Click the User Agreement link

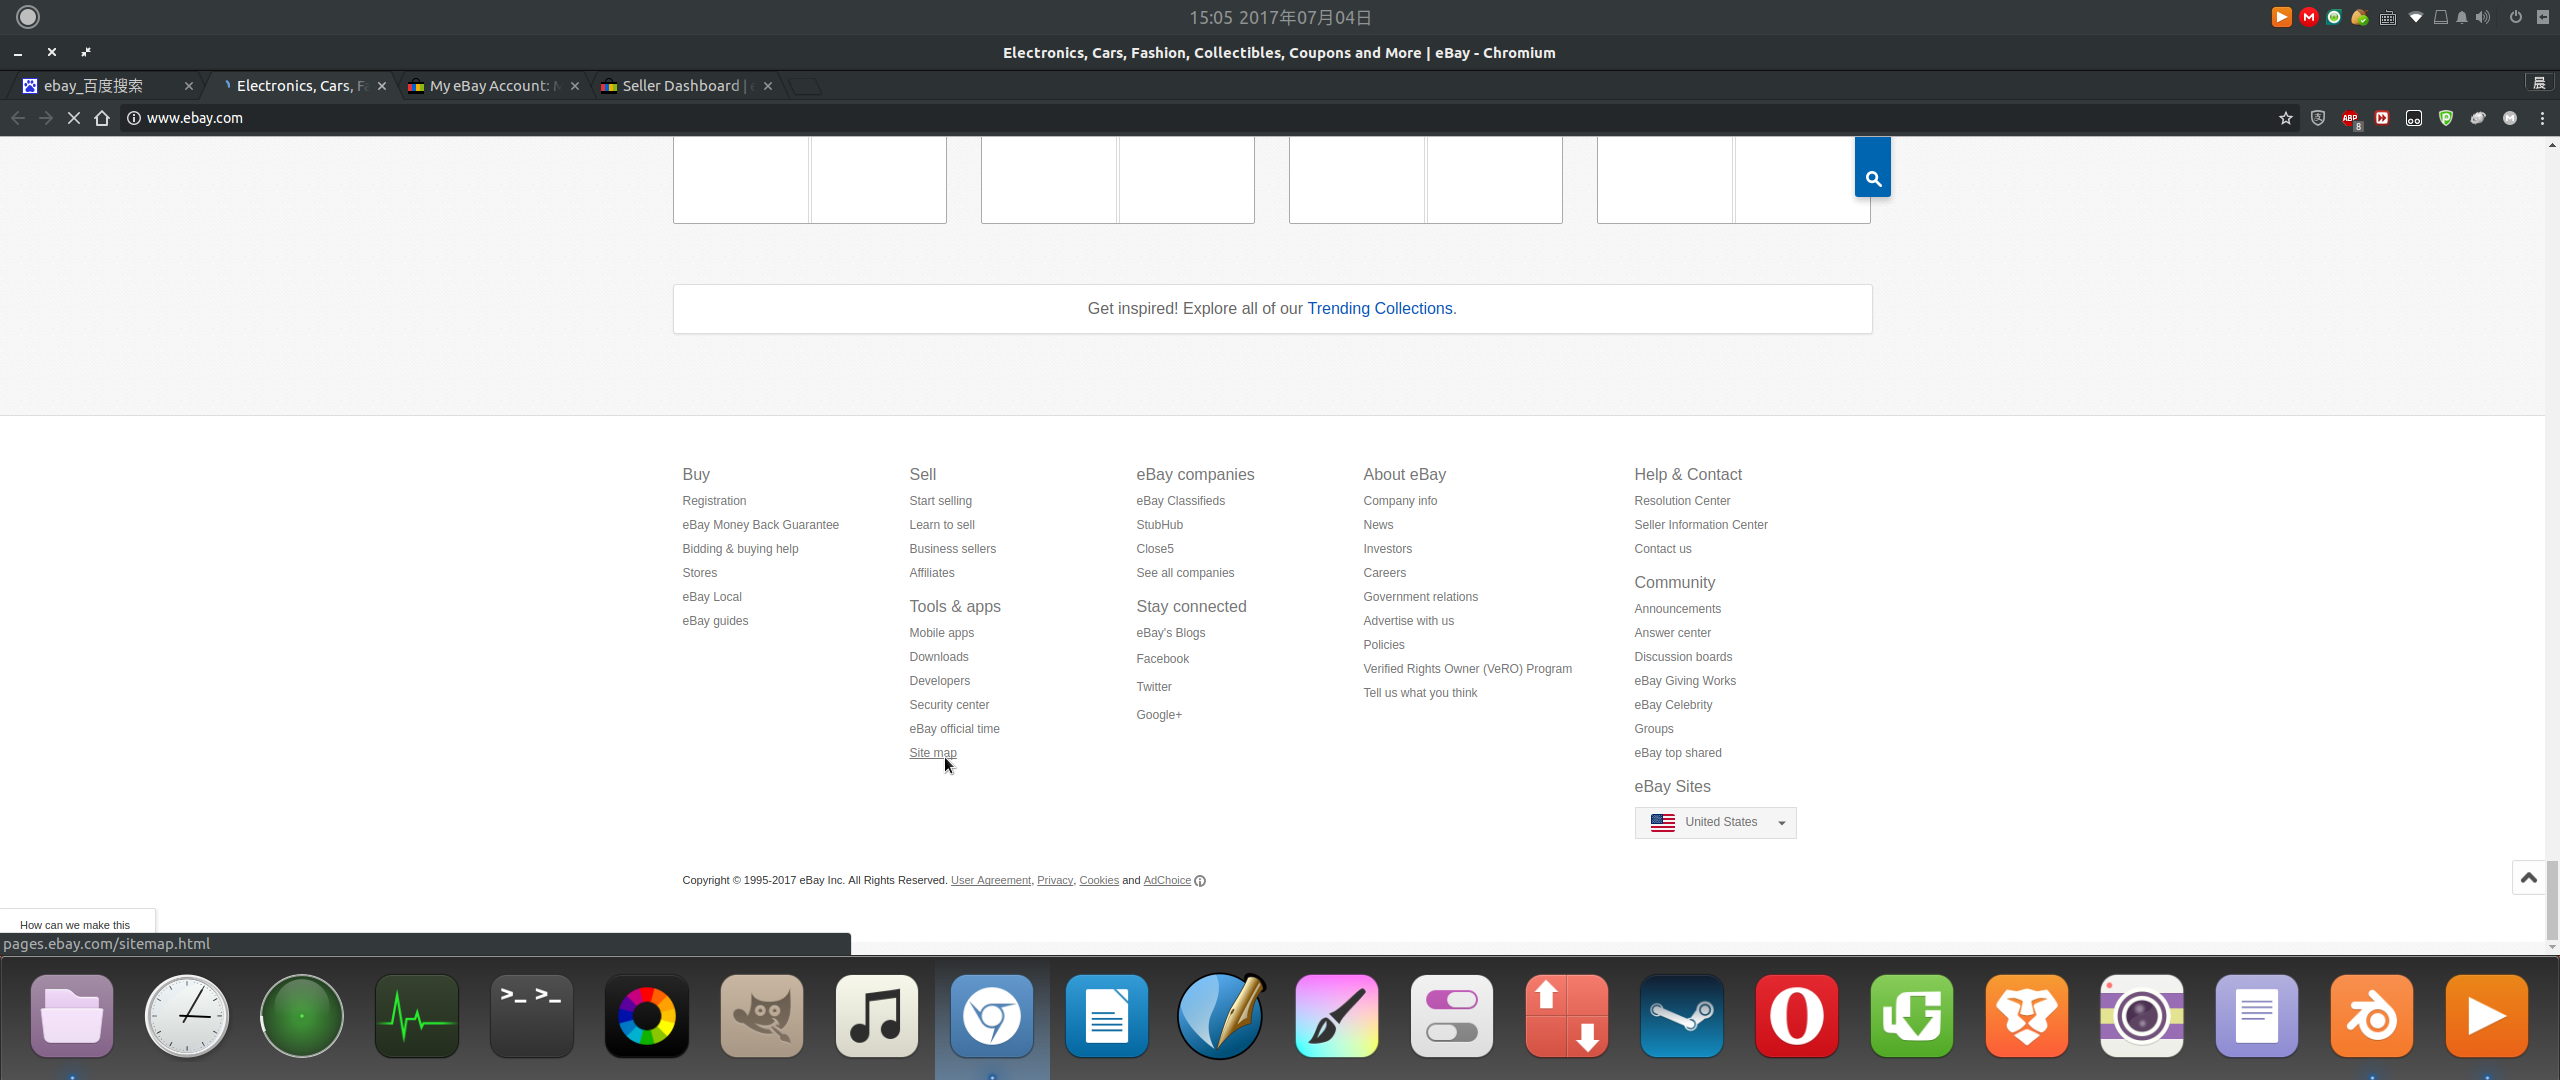point(990,881)
